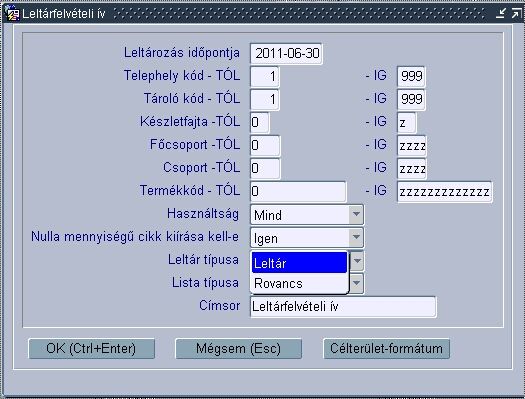Click the Készletfajta -IG field with z
This screenshot has height=399, width=525.
point(407,123)
